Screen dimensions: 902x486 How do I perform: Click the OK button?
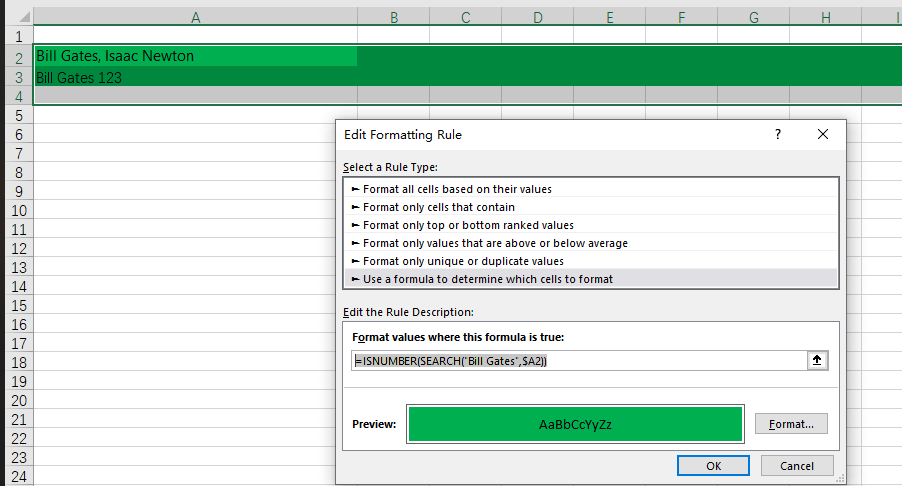click(x=713, y=466)
